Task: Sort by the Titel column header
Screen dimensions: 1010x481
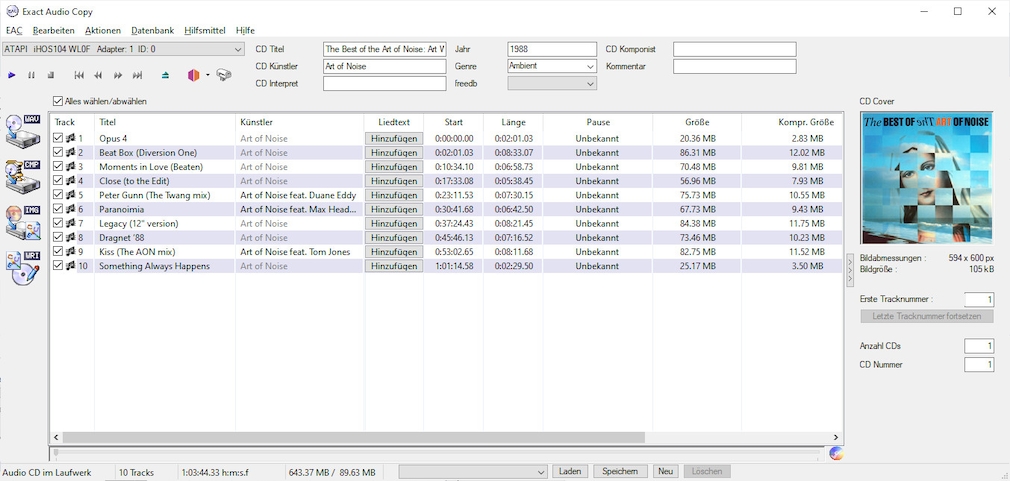Action: pyautogui.click(x=165, y=122)
